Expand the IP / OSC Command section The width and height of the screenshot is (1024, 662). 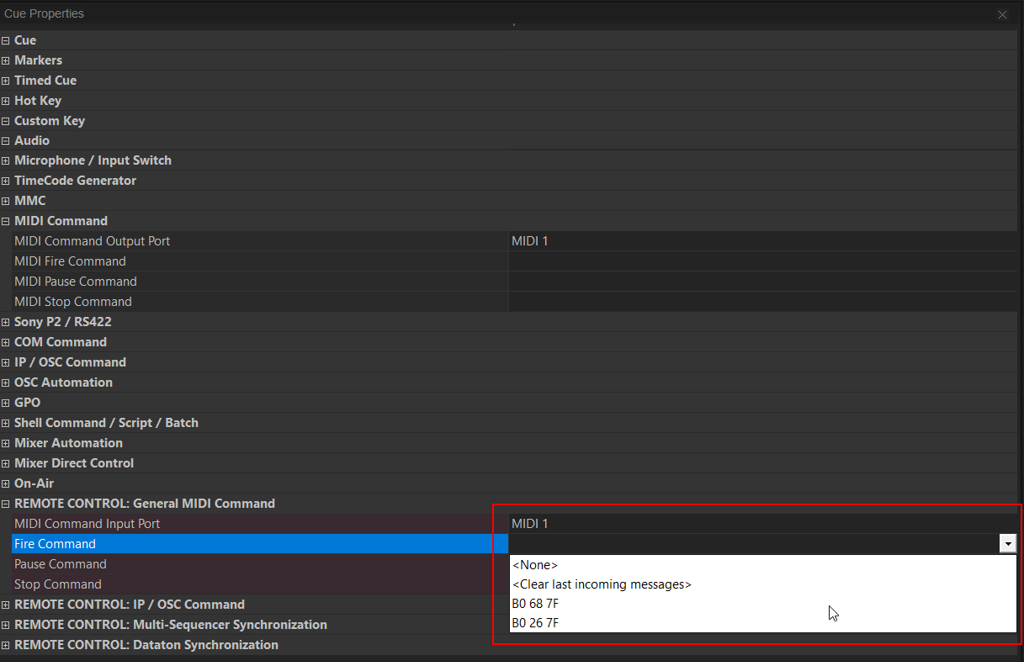pyautogui.click(x=6, y=362)
